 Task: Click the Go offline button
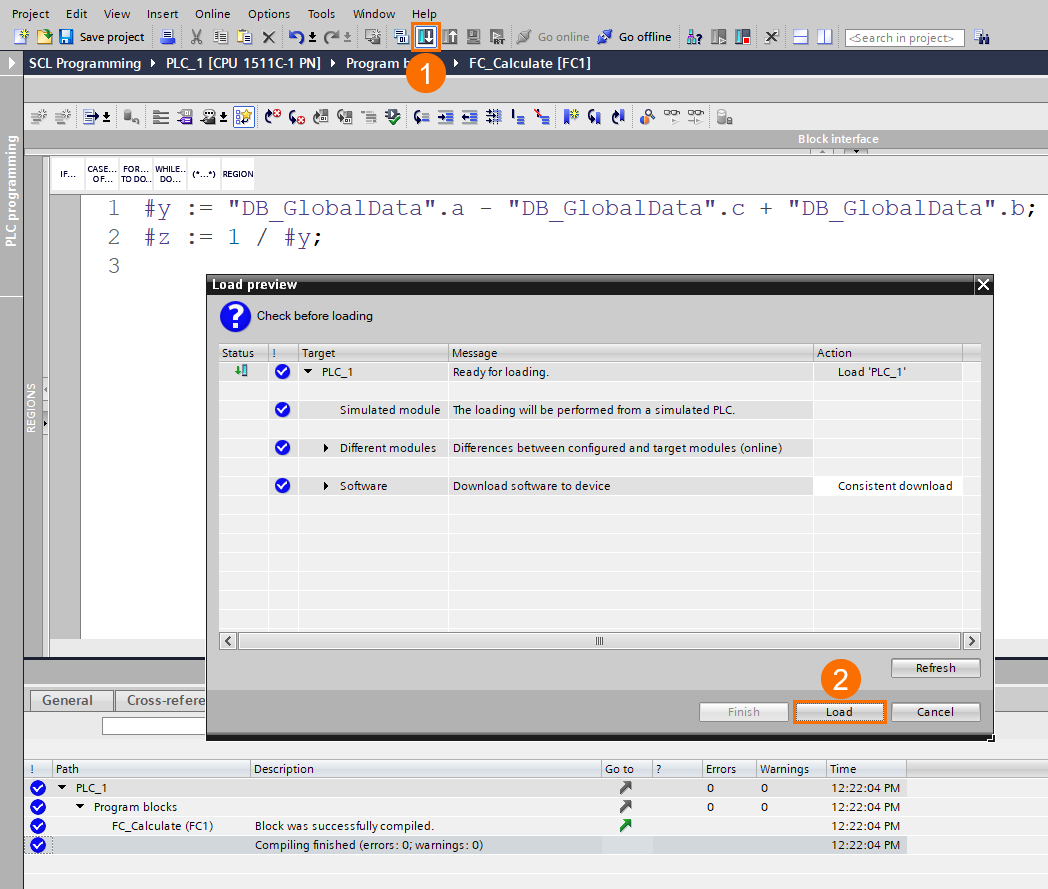[x=634, y=37]
